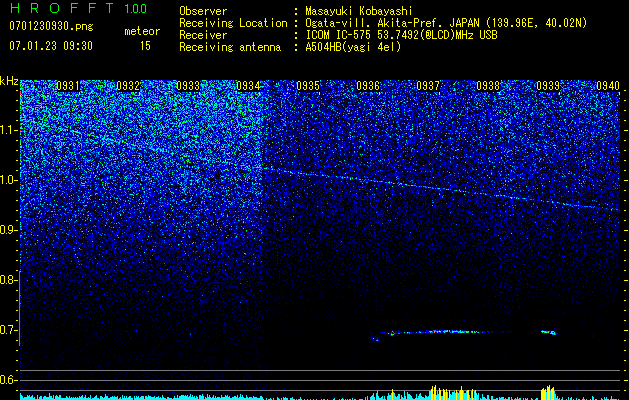This screenshot has height=400, width=629.
Task: Click the 1.0 frequency axis label
Action: [9, 180]
